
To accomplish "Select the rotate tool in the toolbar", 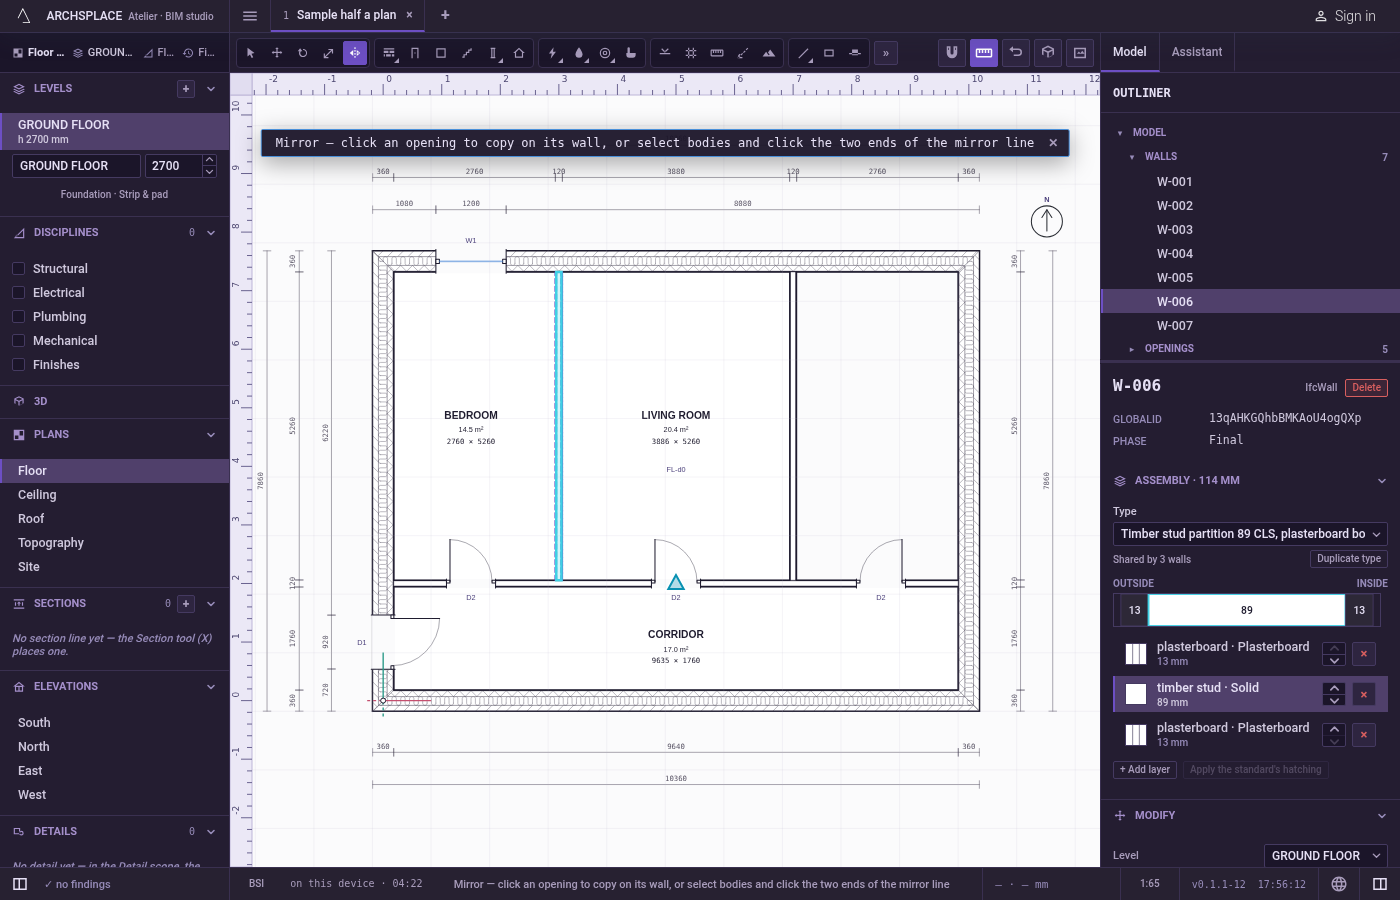I will (x=303, y=53).
